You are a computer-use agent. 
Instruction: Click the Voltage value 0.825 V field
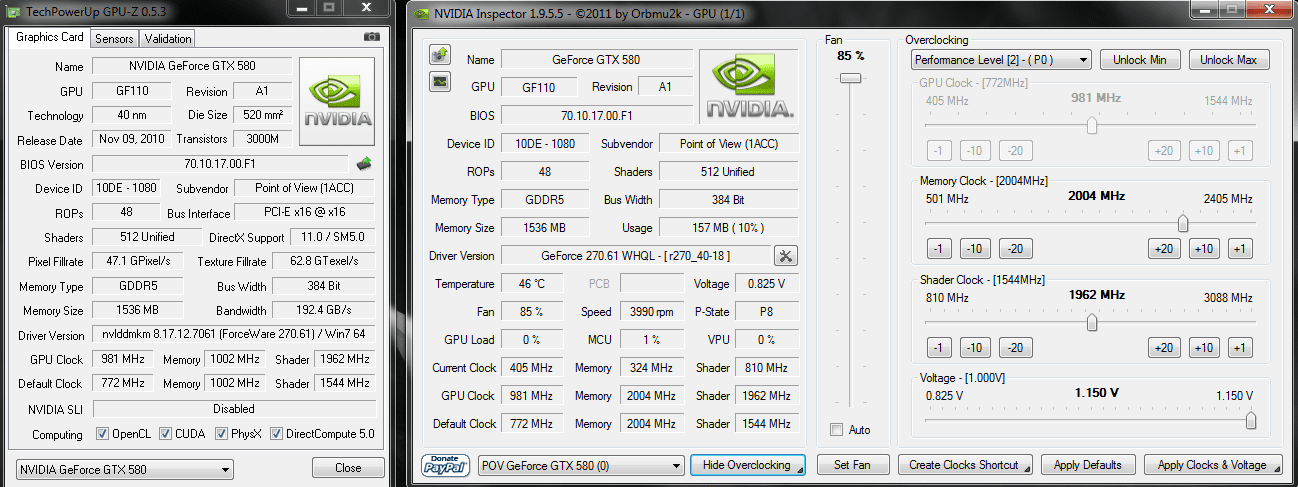click(769, 284)
